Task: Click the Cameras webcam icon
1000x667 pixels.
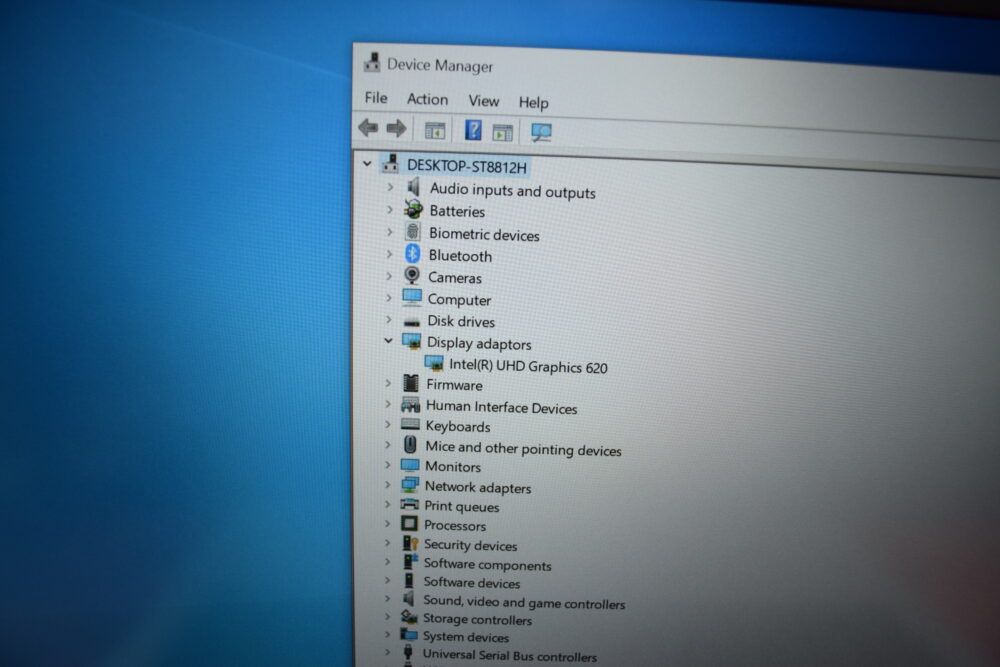Action: click(x=412, y=275)
